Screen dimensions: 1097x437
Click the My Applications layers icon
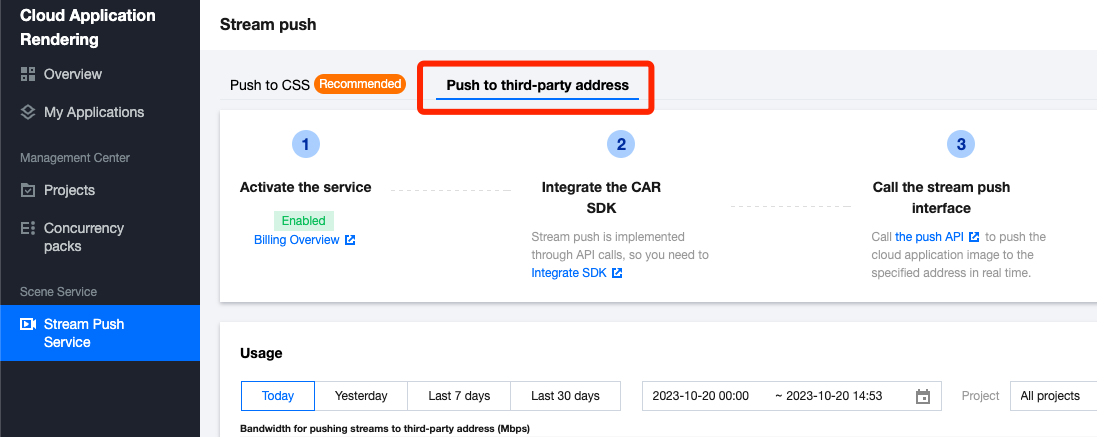(x=28, y=112)
